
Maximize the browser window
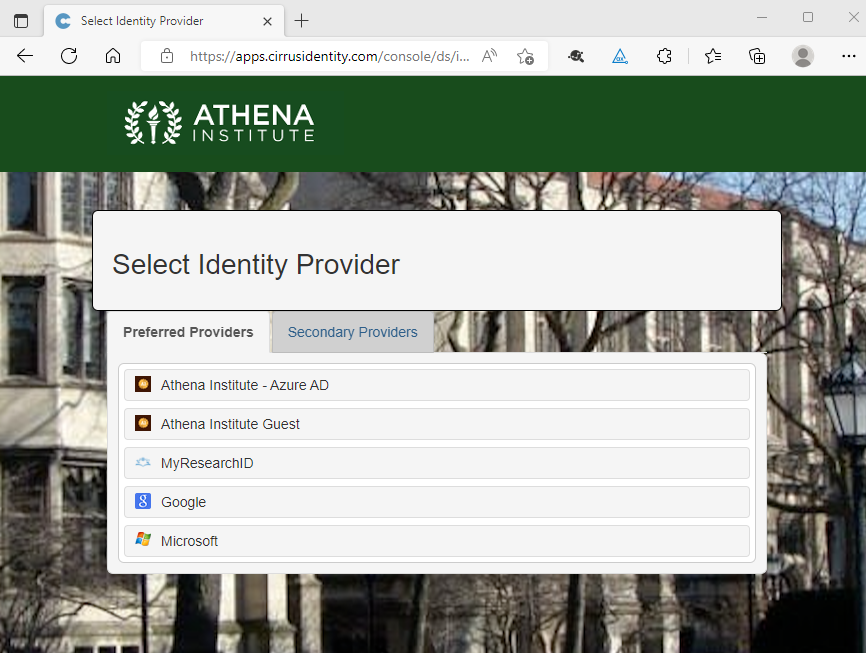(808, 17)
